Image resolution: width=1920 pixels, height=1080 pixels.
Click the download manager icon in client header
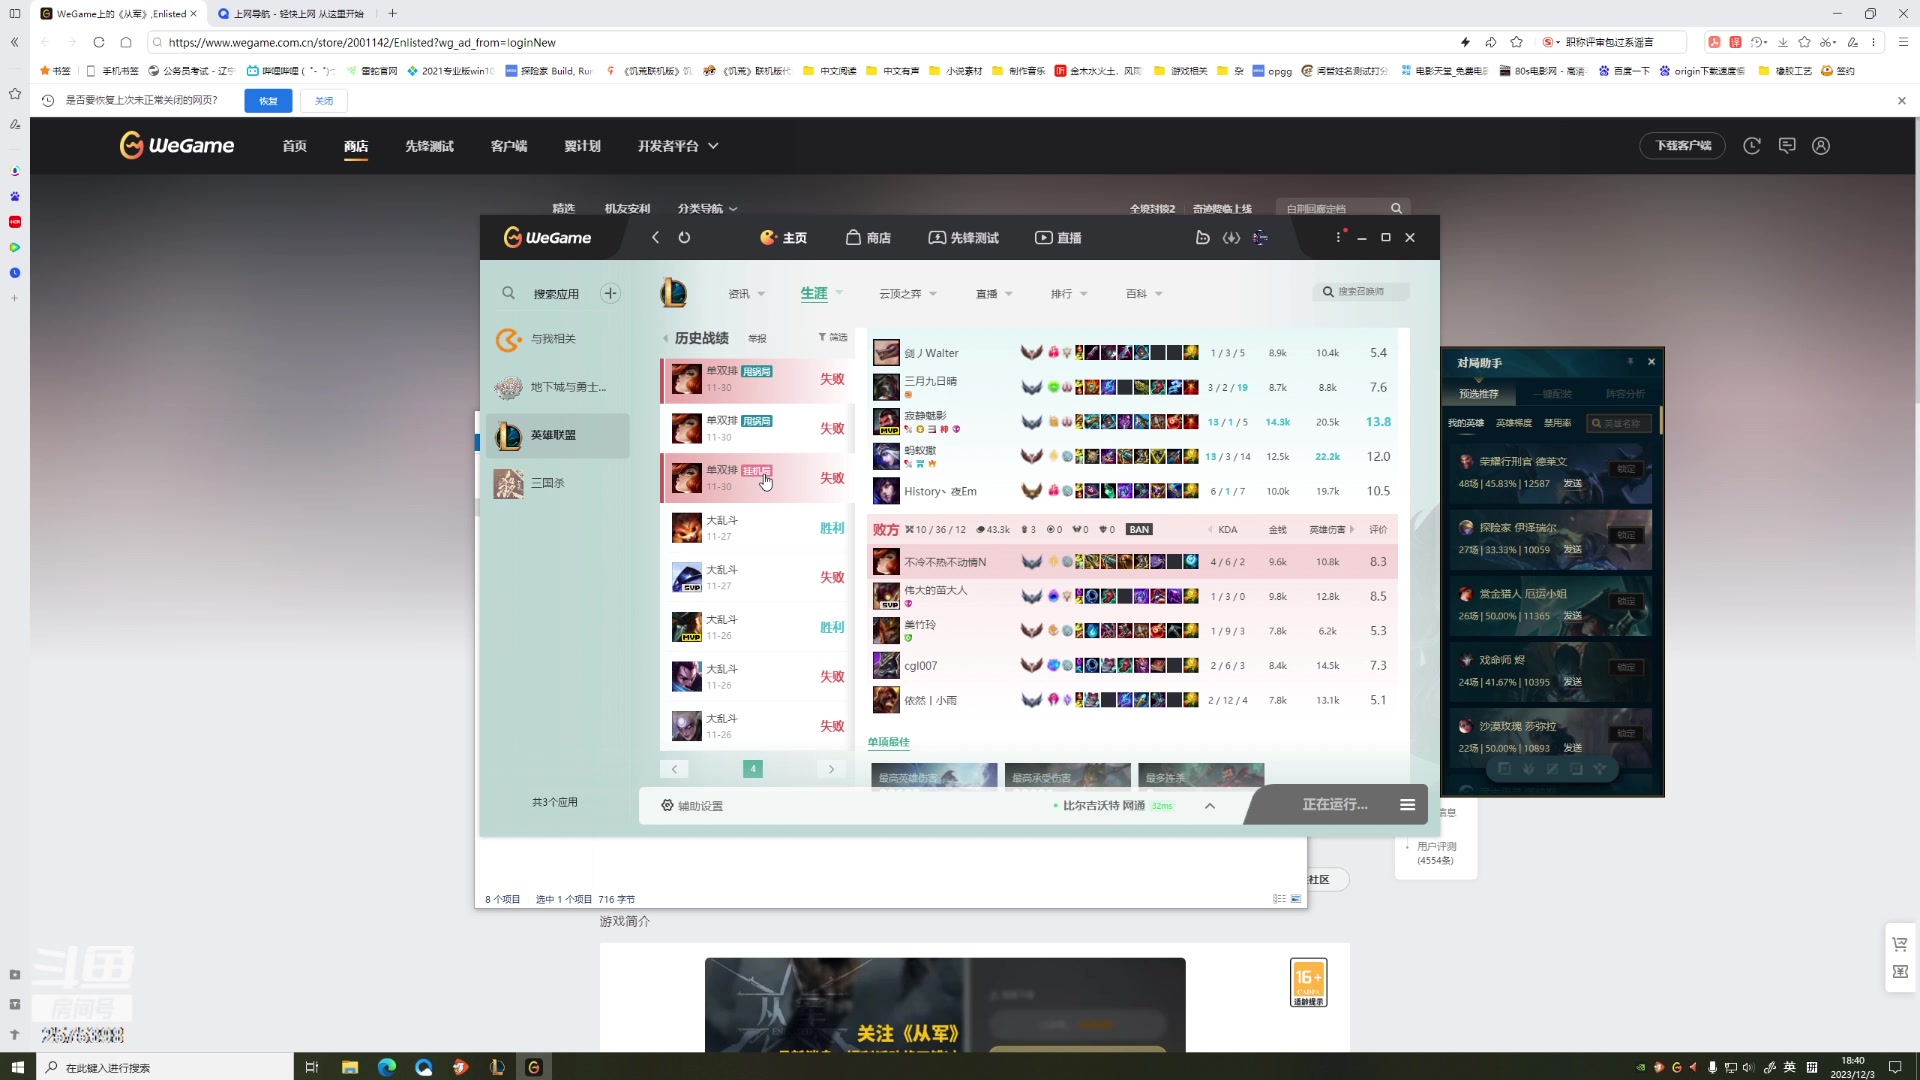tap(1231, 237)
